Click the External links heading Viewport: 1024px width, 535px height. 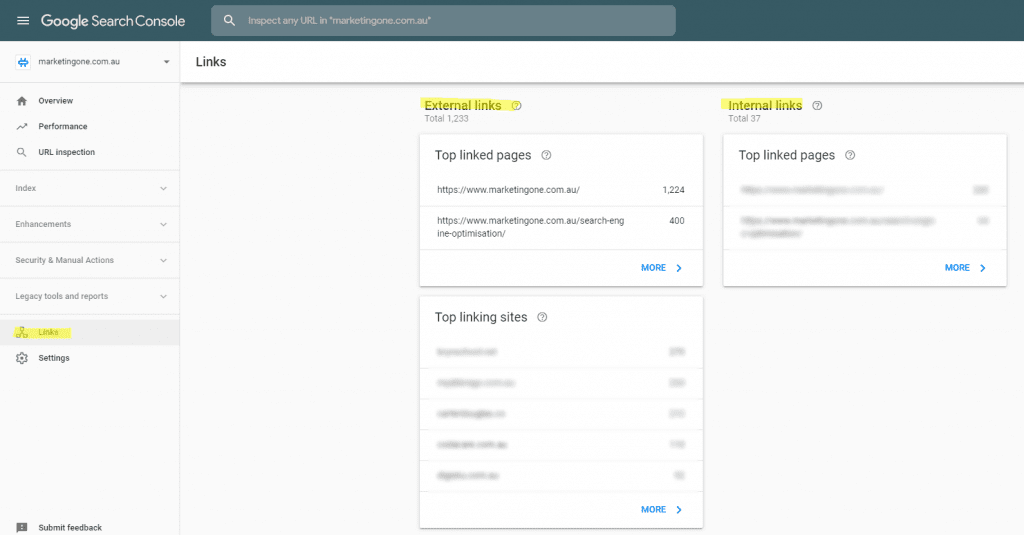click(x=463, y=105)
